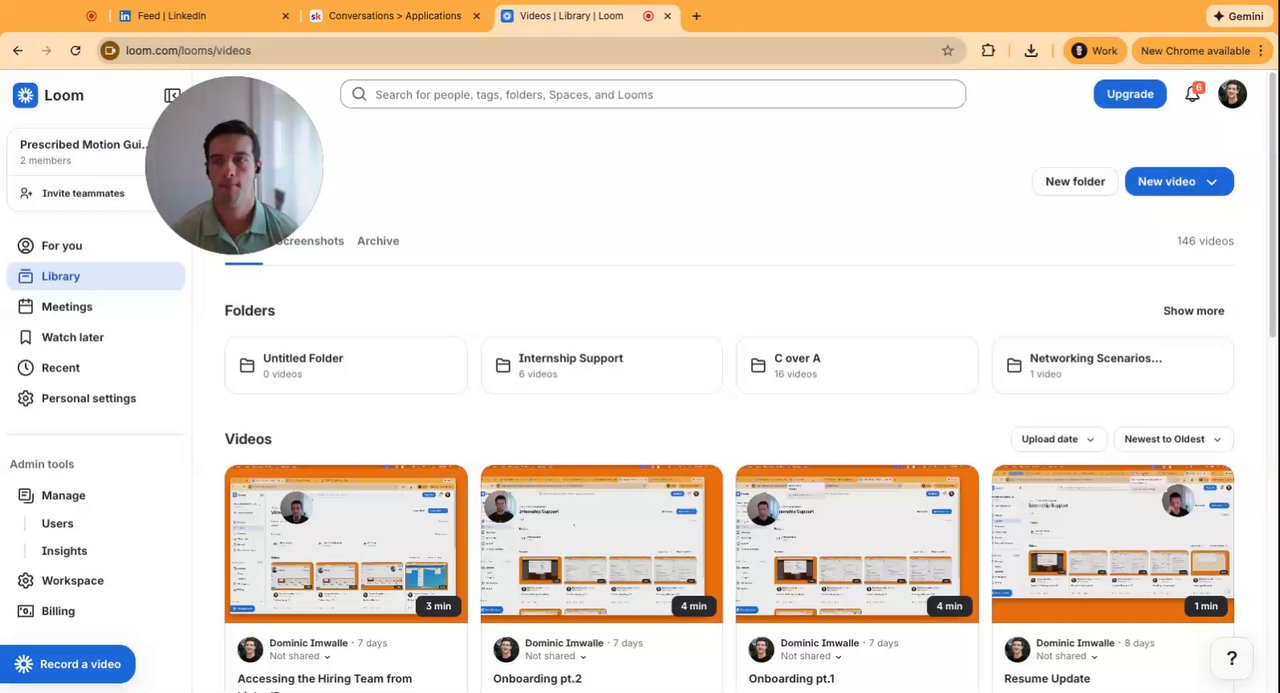
Task: Open the Chrome extensions puzzle icon
Action: (988, 50)
